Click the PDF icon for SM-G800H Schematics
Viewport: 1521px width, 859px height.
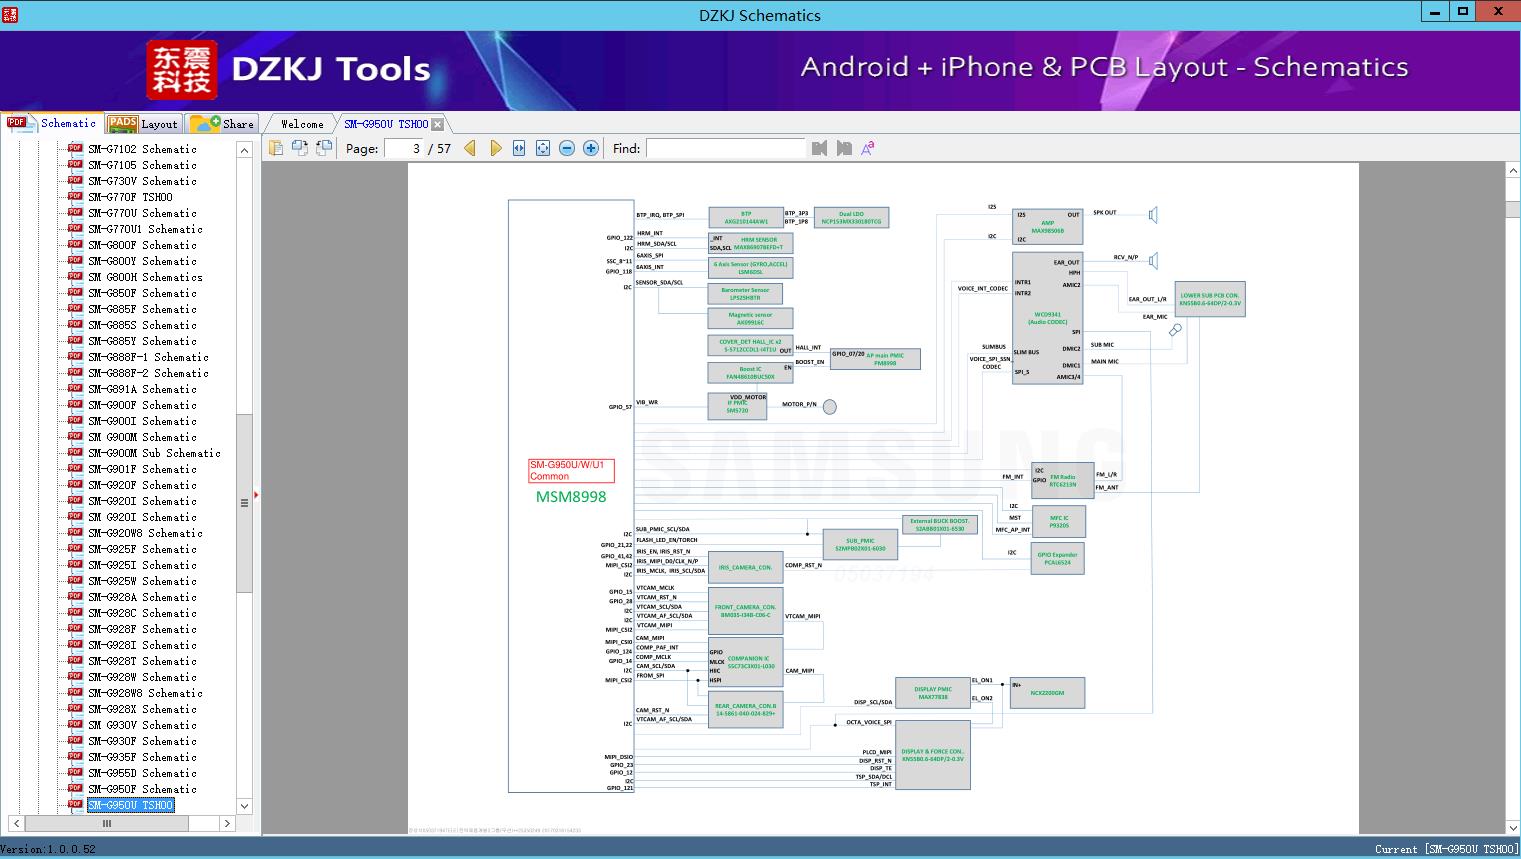click(75, 277)
